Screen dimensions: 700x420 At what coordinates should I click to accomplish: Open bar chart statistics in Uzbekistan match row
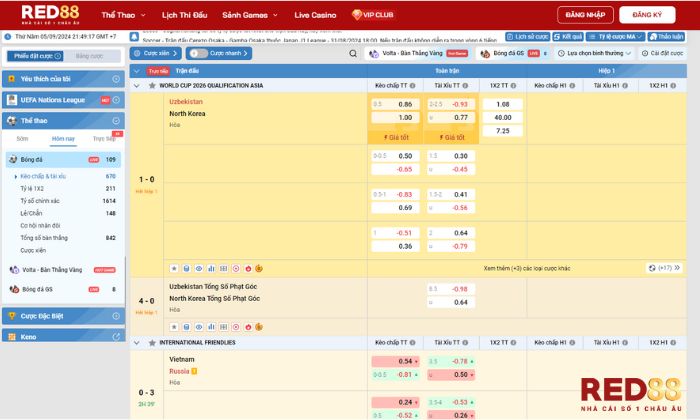211,268
